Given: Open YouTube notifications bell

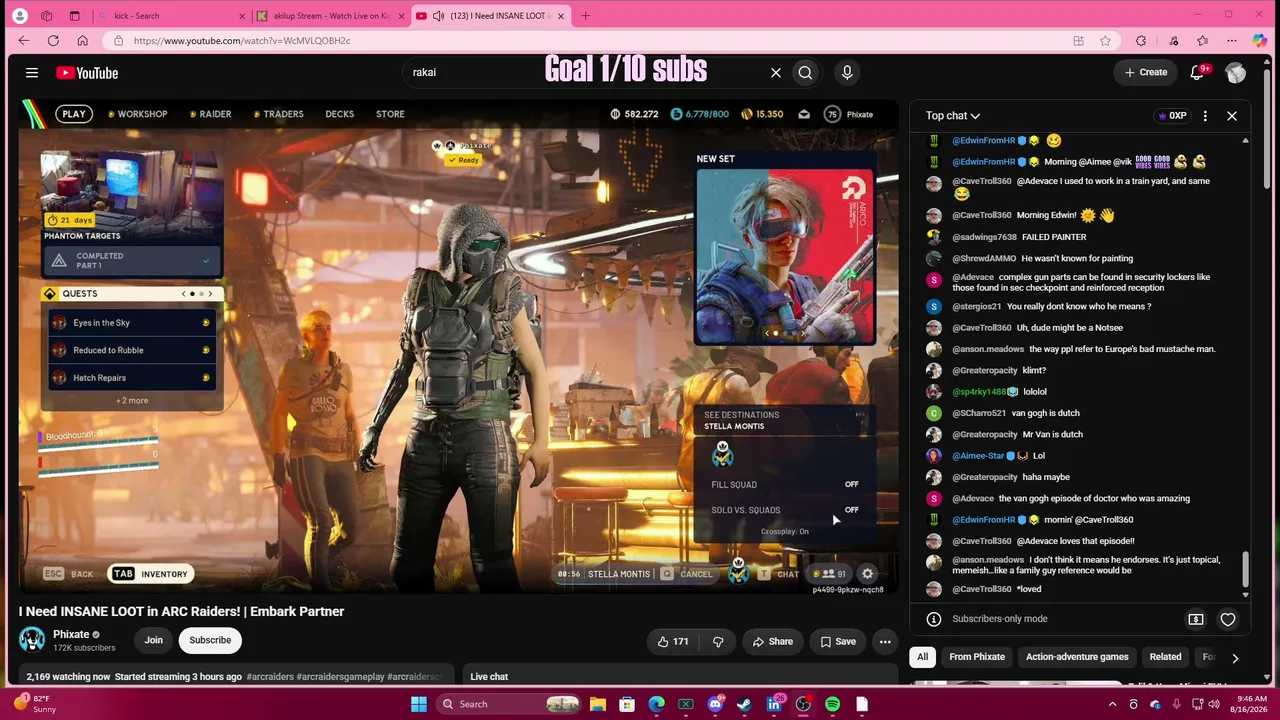Looking at the screenshot, I should pyautogui.click(x=1197, y=72).
